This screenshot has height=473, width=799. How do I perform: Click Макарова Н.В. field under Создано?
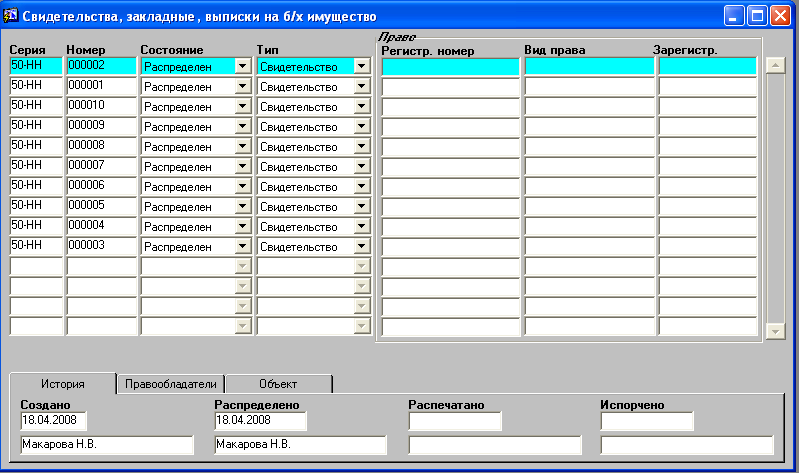pyautogui.click(x=107, y=445)
